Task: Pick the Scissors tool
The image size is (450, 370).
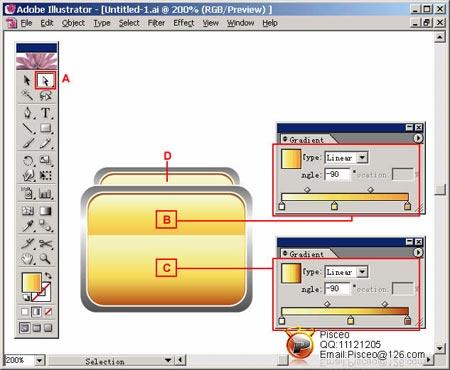Action: (46, 244)
